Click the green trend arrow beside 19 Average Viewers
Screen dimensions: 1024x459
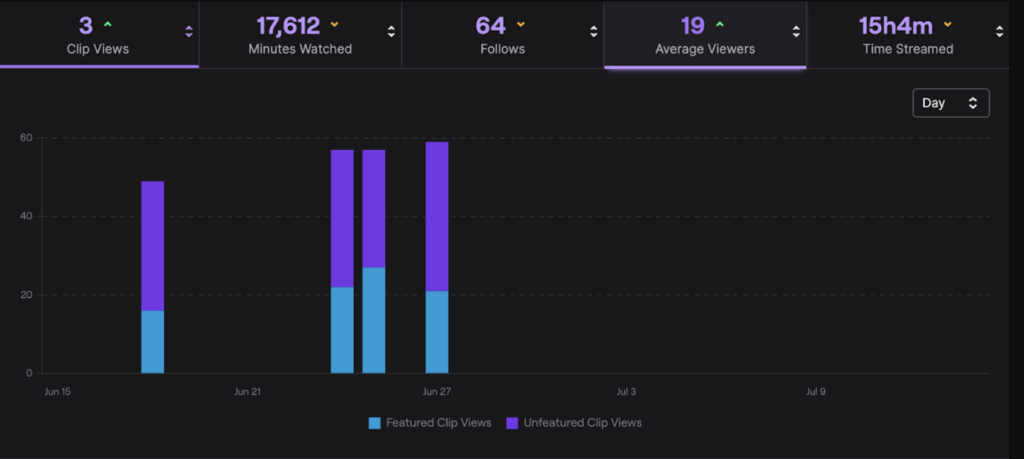click(721, 24)
